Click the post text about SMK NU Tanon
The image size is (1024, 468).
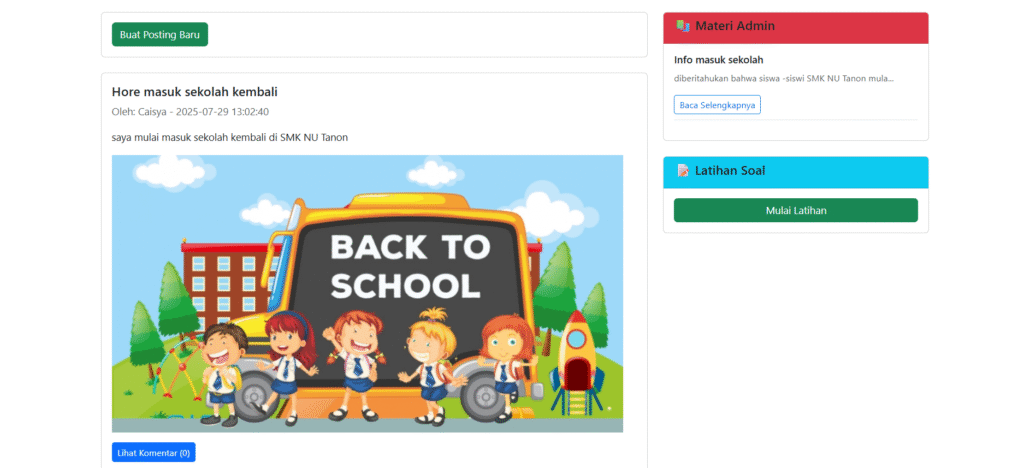(230, 138)
